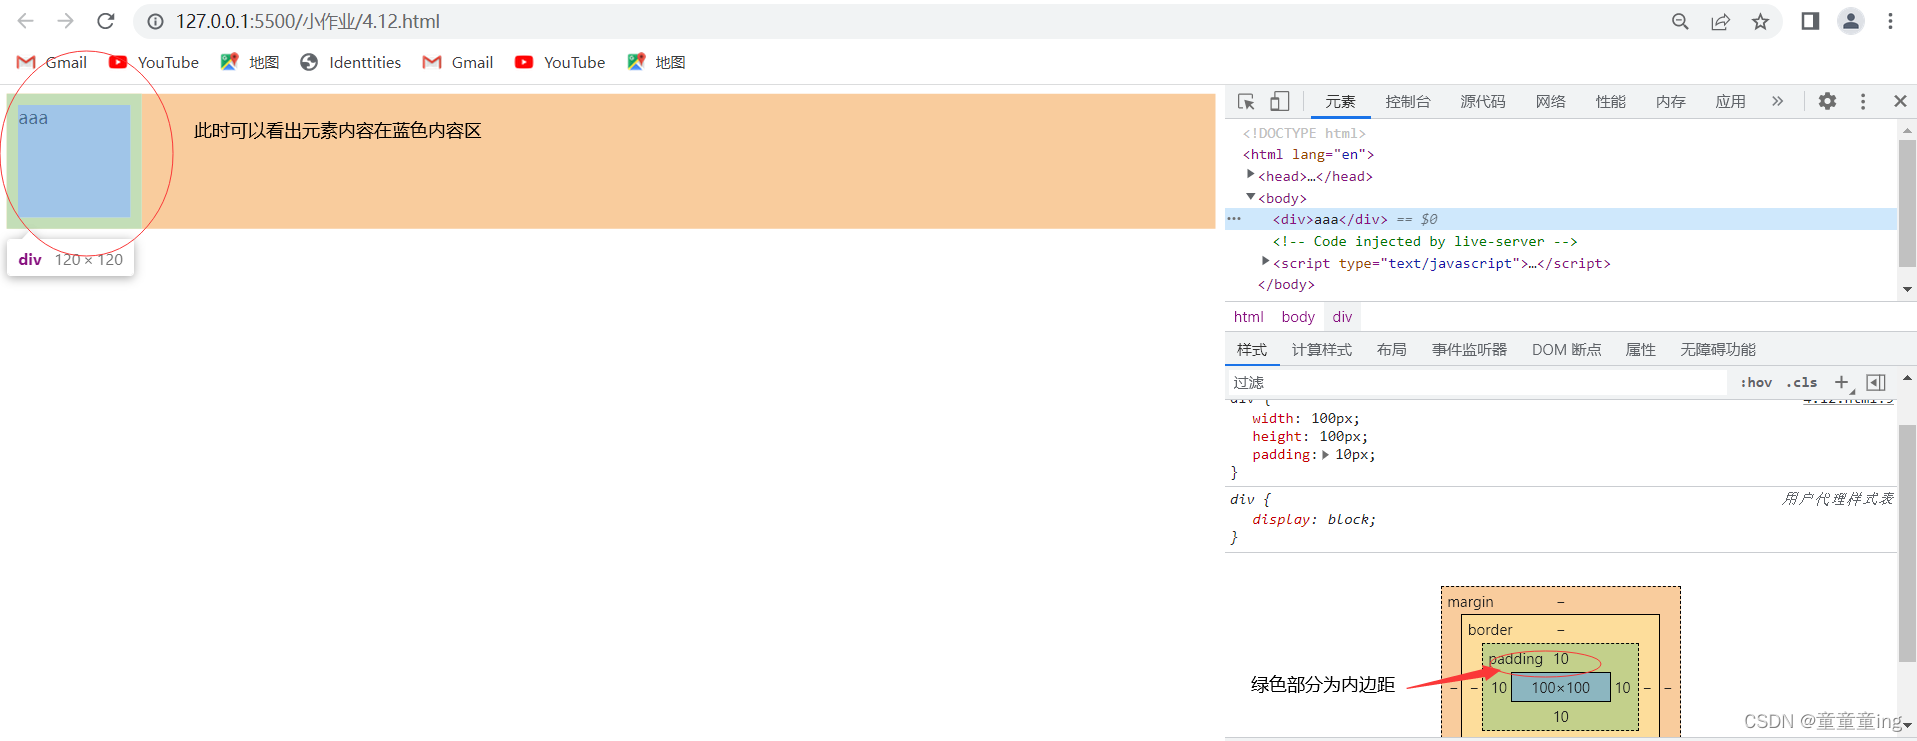Switch to the 性能 tab
The height and width of the screenshot is (741, 1917).
[1611, 102]
